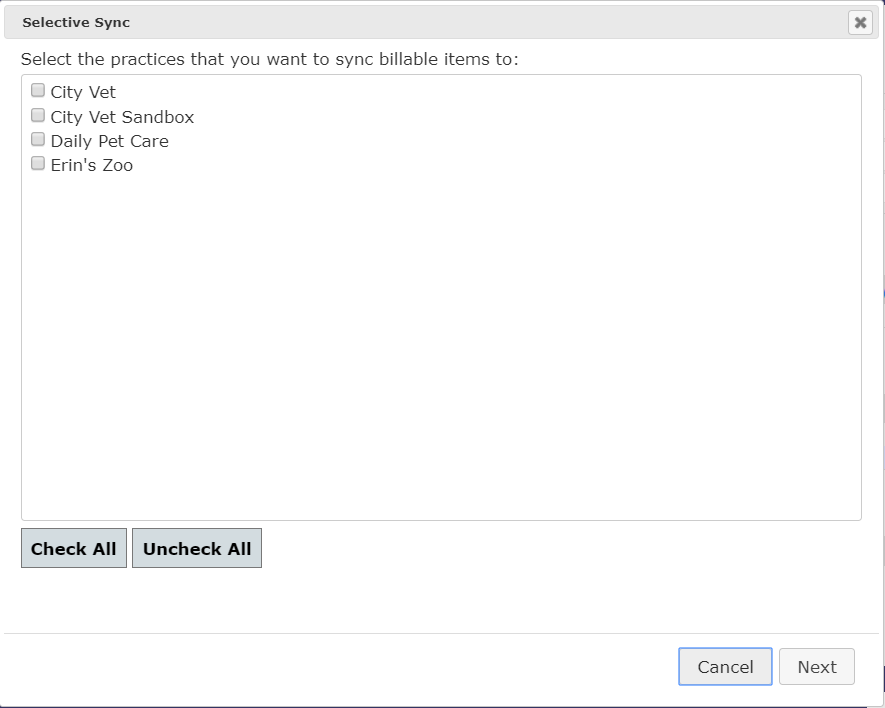Proceed with the Next button

pos(817,667)
